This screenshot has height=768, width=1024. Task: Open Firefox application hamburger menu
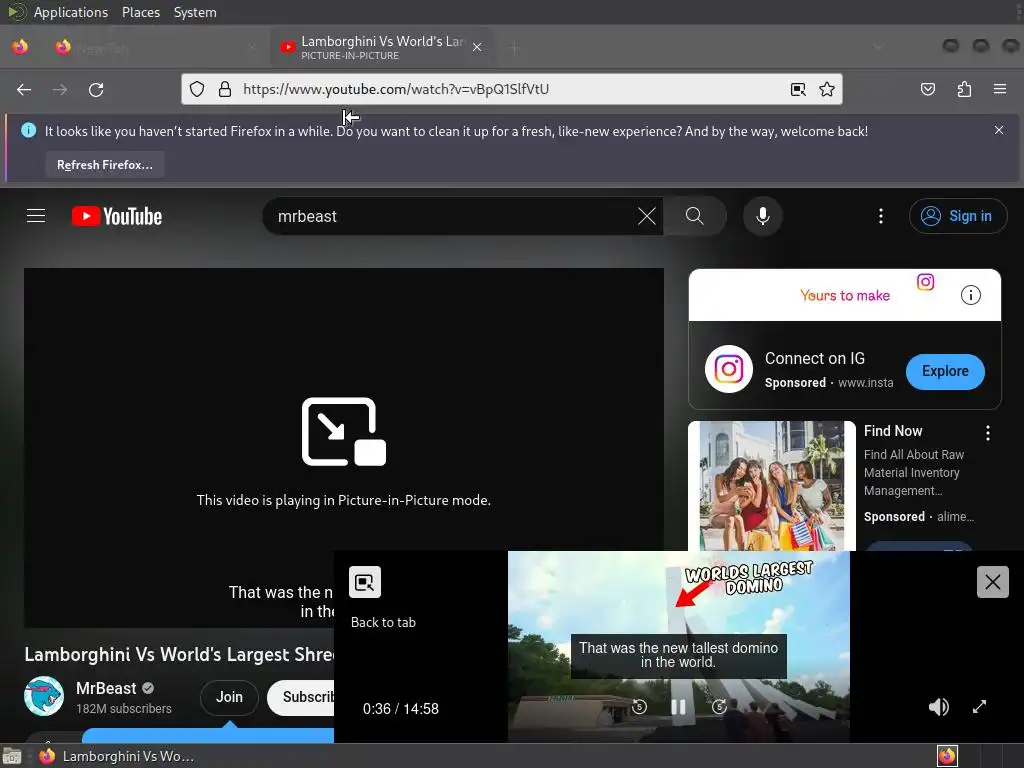[x=1000, y=89]
